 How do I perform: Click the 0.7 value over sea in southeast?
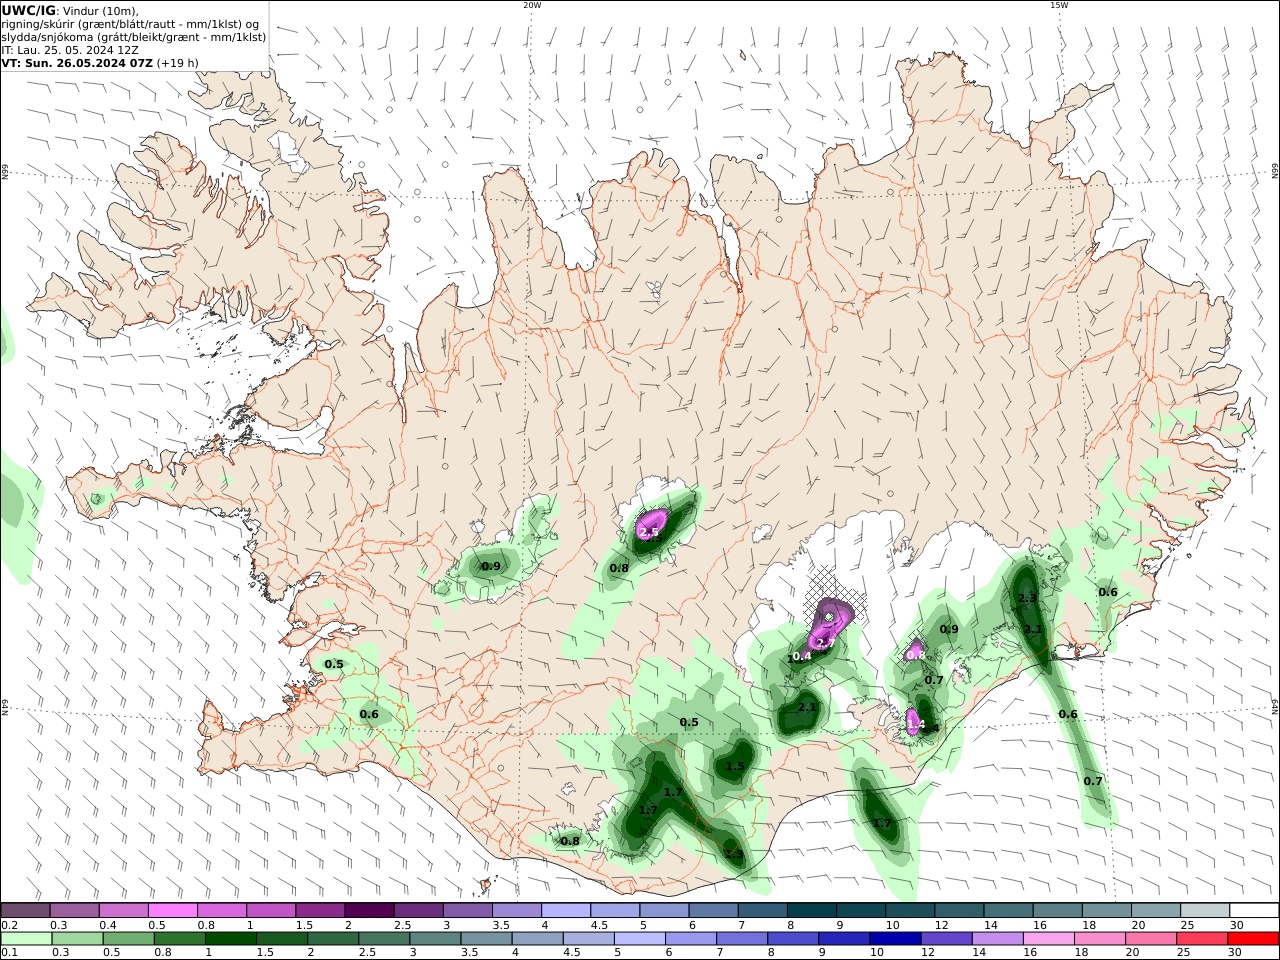click(x=1093, y=781)
